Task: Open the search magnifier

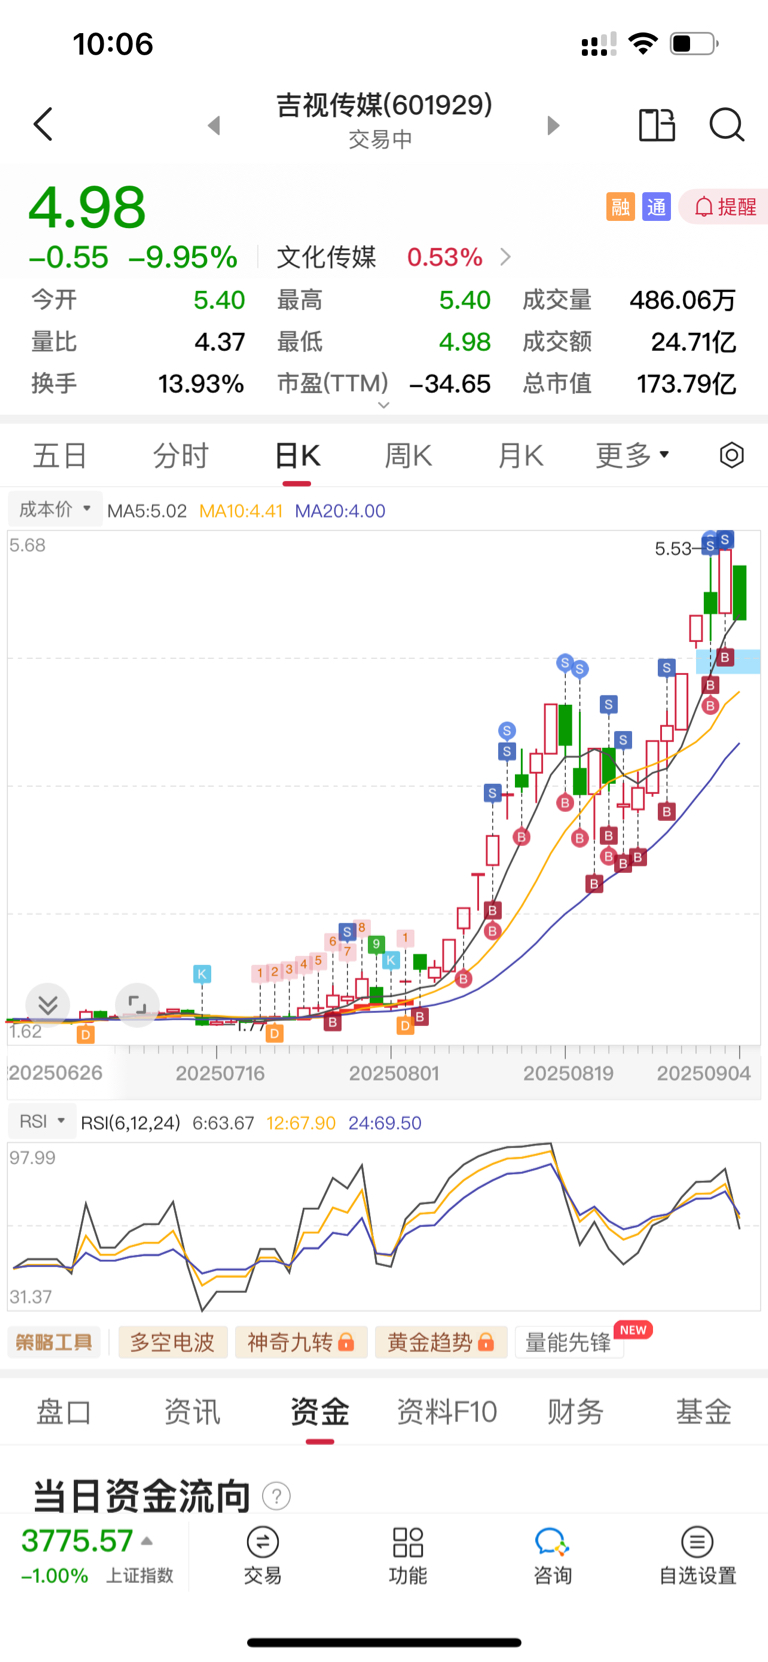Action: (727, 125)
